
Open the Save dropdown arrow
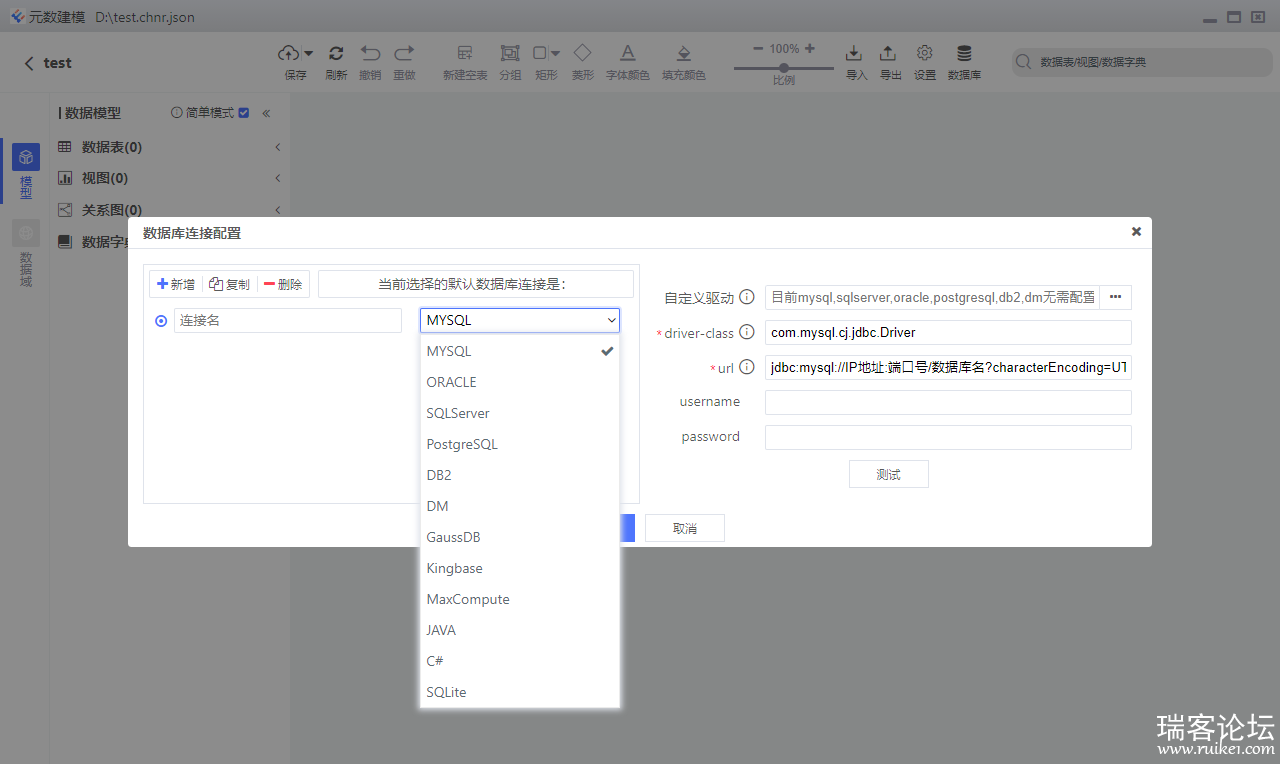[309, 53]
